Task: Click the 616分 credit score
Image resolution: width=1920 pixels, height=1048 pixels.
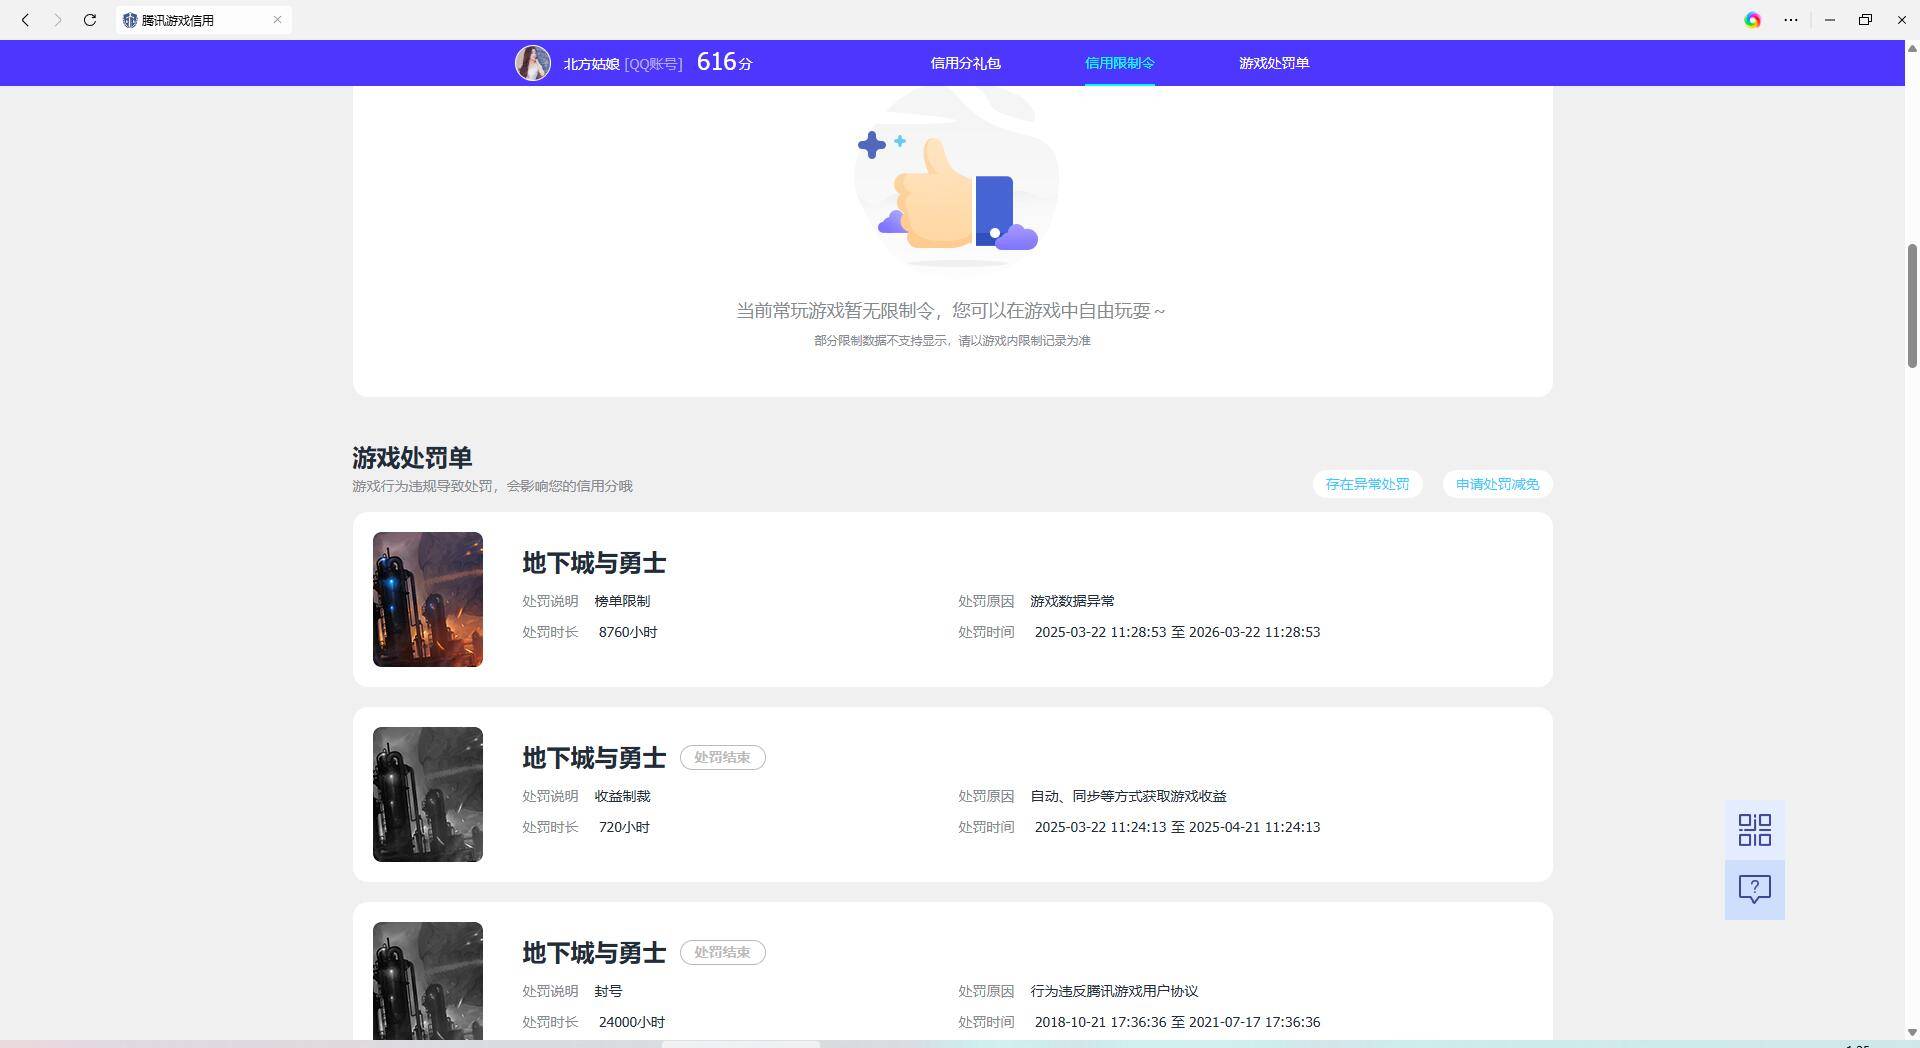Action: (x=724, y=62)
